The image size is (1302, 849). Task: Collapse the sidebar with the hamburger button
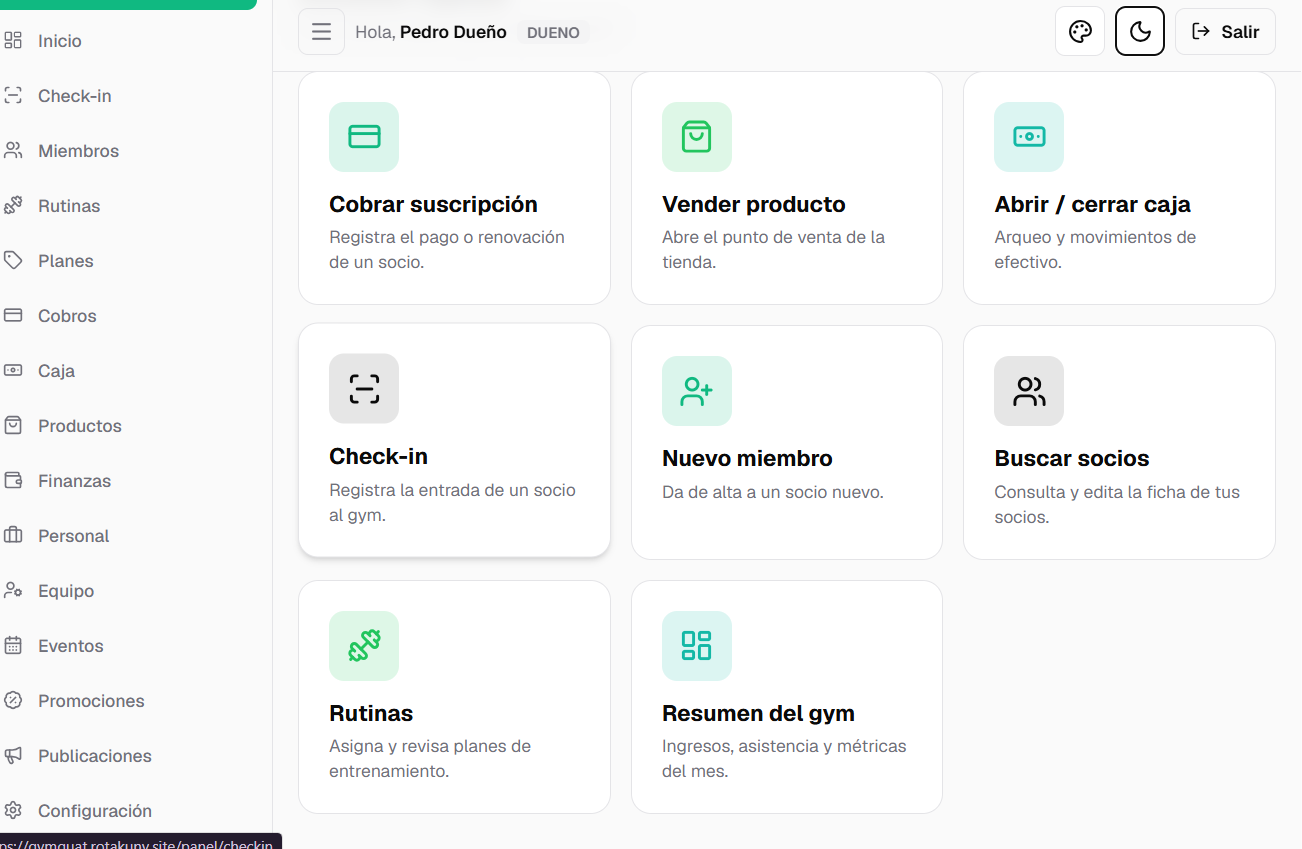(x=321, y=32)
